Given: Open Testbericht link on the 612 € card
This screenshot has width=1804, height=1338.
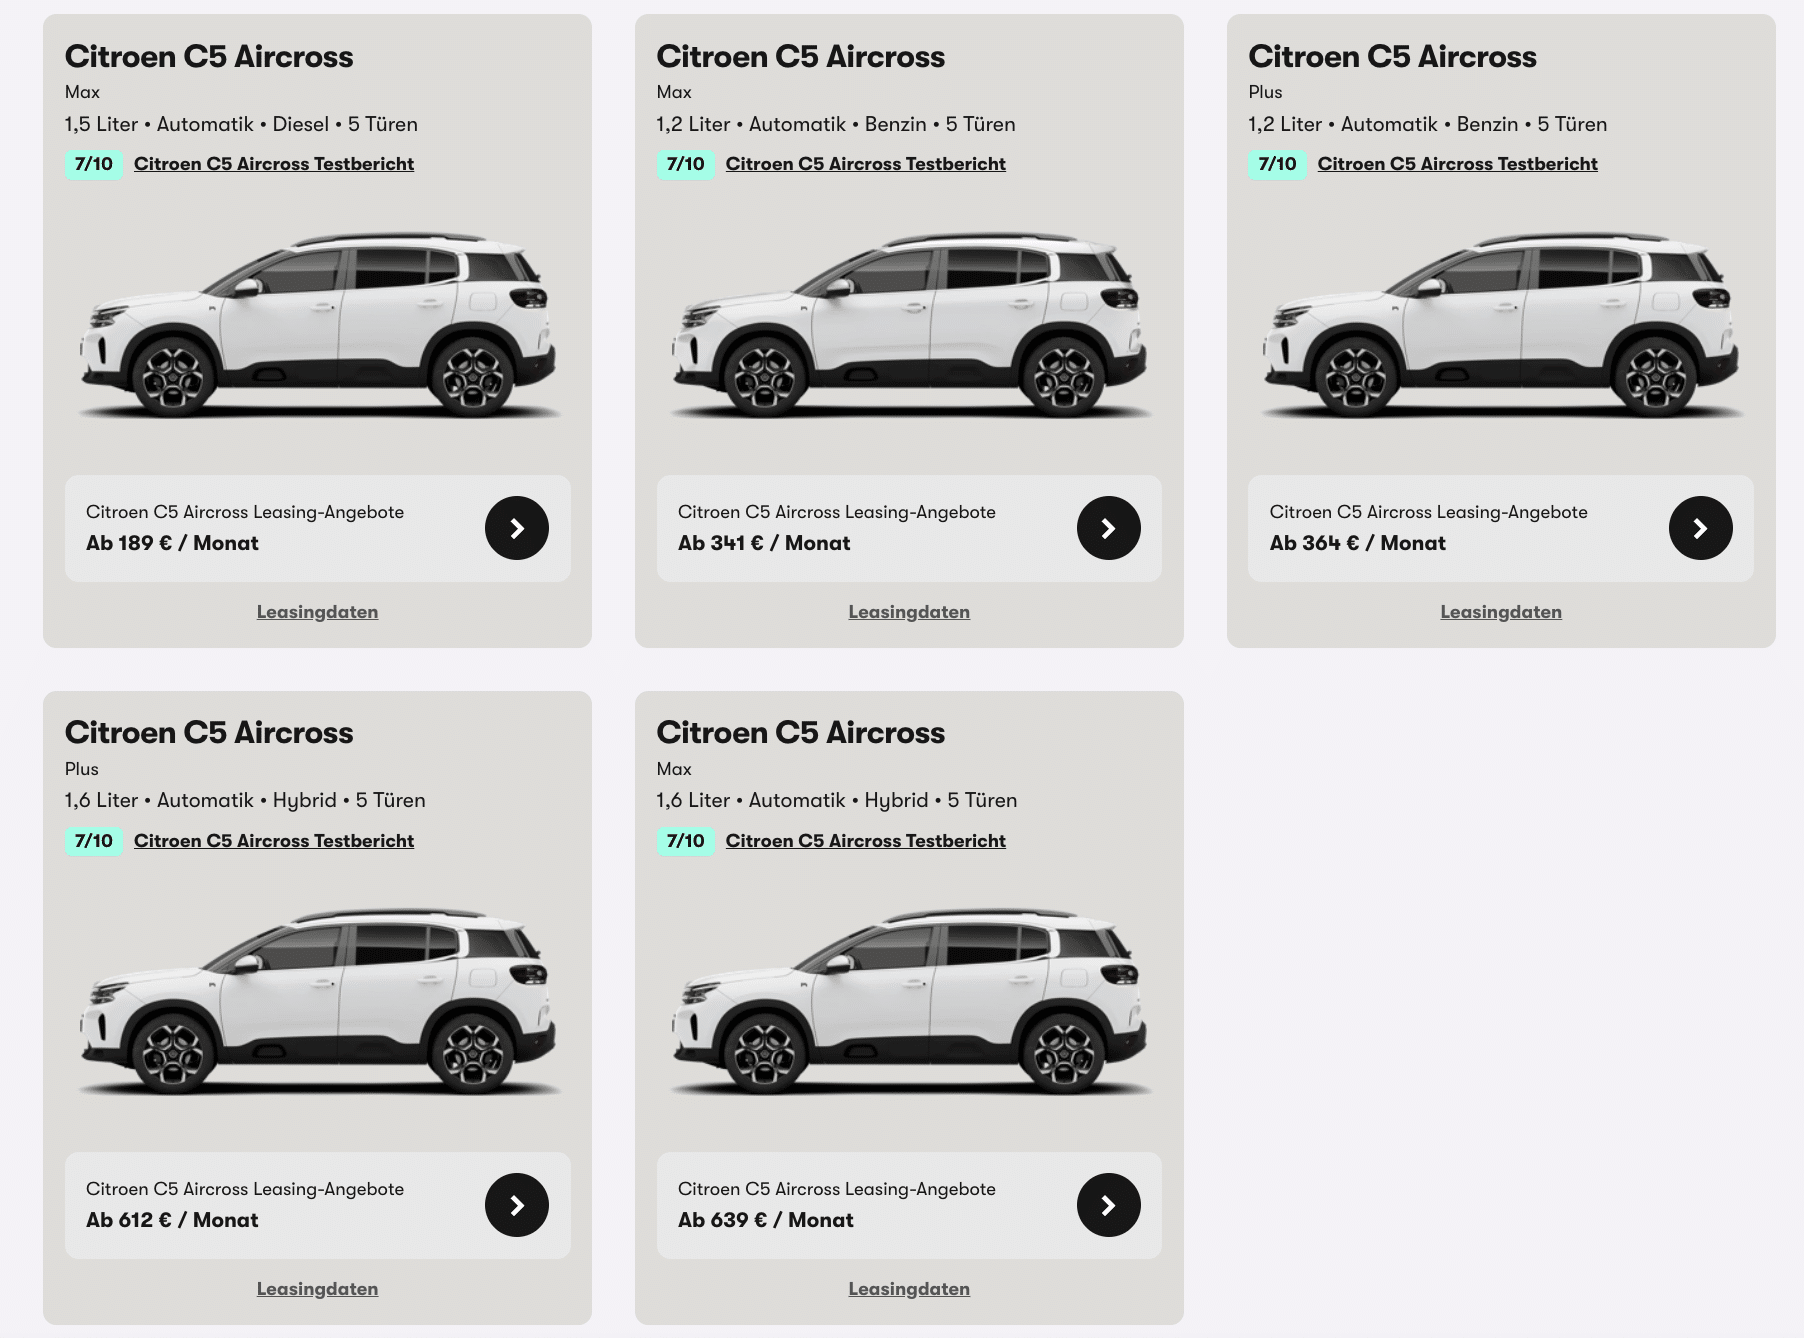Looking at the screenshot, I should (274, 841).
